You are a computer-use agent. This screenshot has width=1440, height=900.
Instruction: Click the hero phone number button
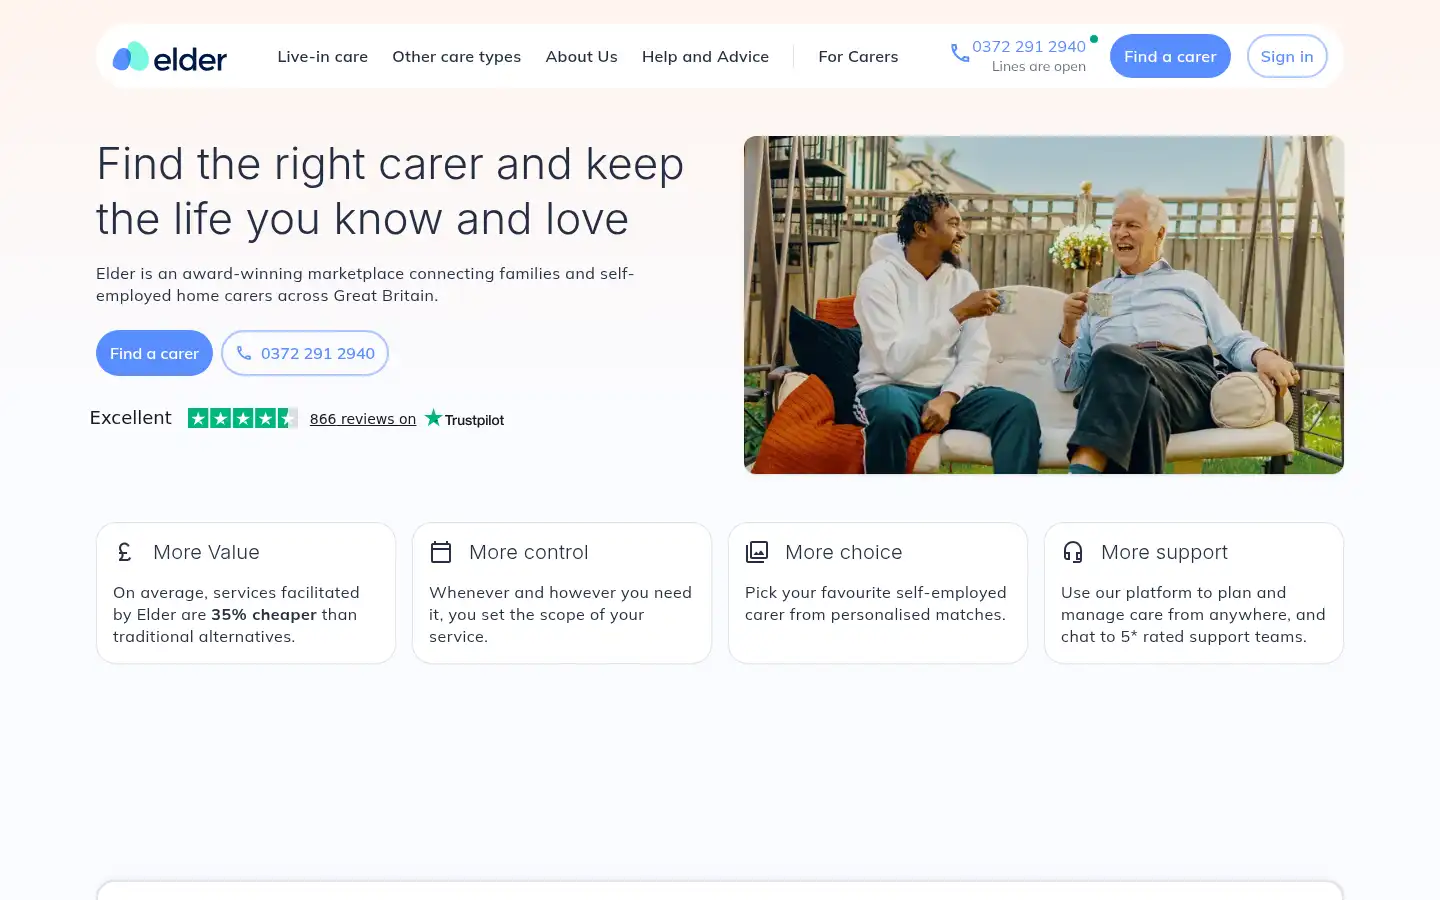[305, 353]
